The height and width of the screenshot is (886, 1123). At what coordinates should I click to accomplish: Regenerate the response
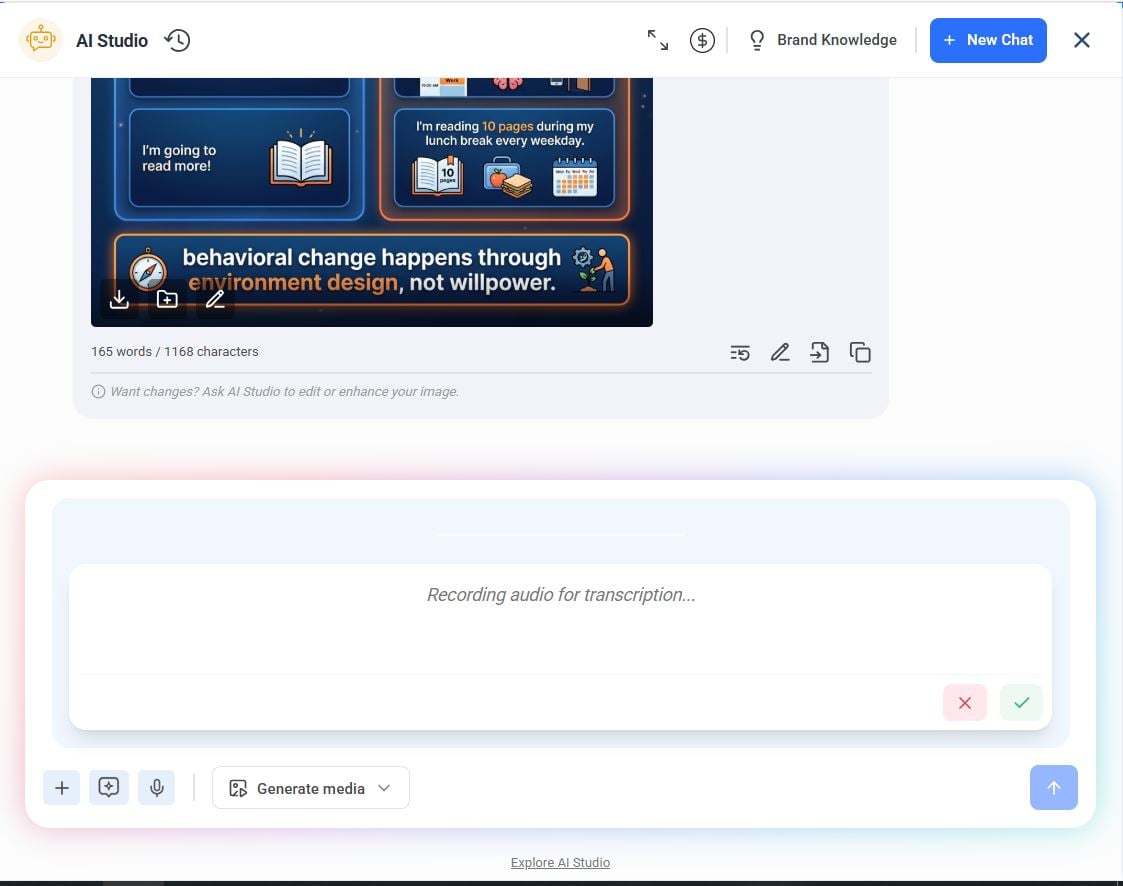click(x=740, y=352)
